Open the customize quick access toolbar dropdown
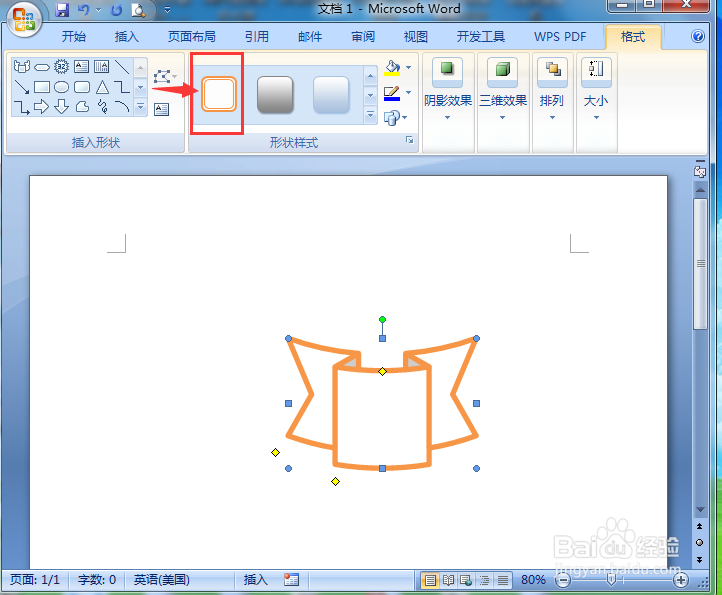 click(167, 10)
